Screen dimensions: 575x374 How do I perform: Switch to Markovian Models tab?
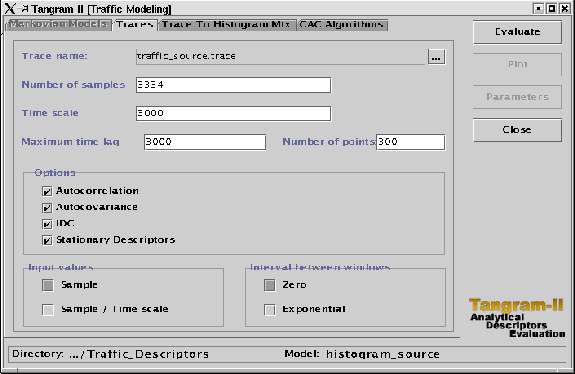coord(59,24)
